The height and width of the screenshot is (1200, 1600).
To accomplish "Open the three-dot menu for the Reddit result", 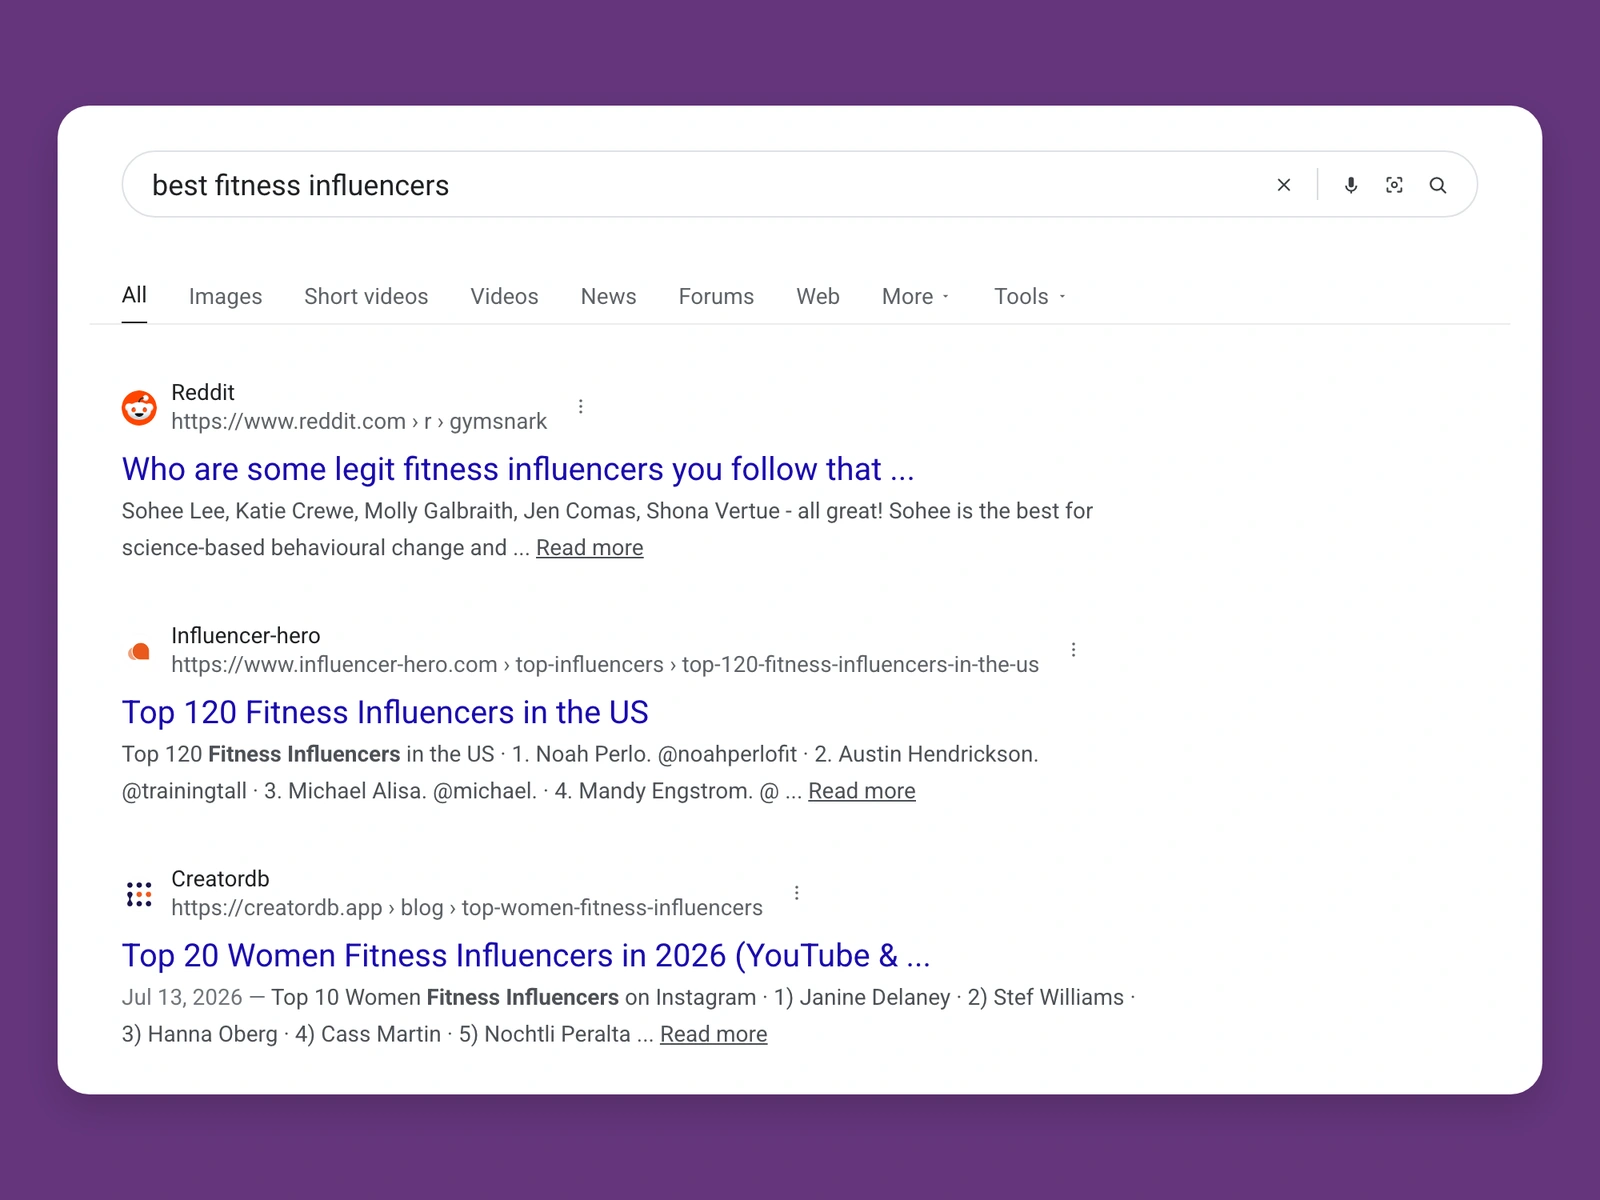I will (581, 406).
